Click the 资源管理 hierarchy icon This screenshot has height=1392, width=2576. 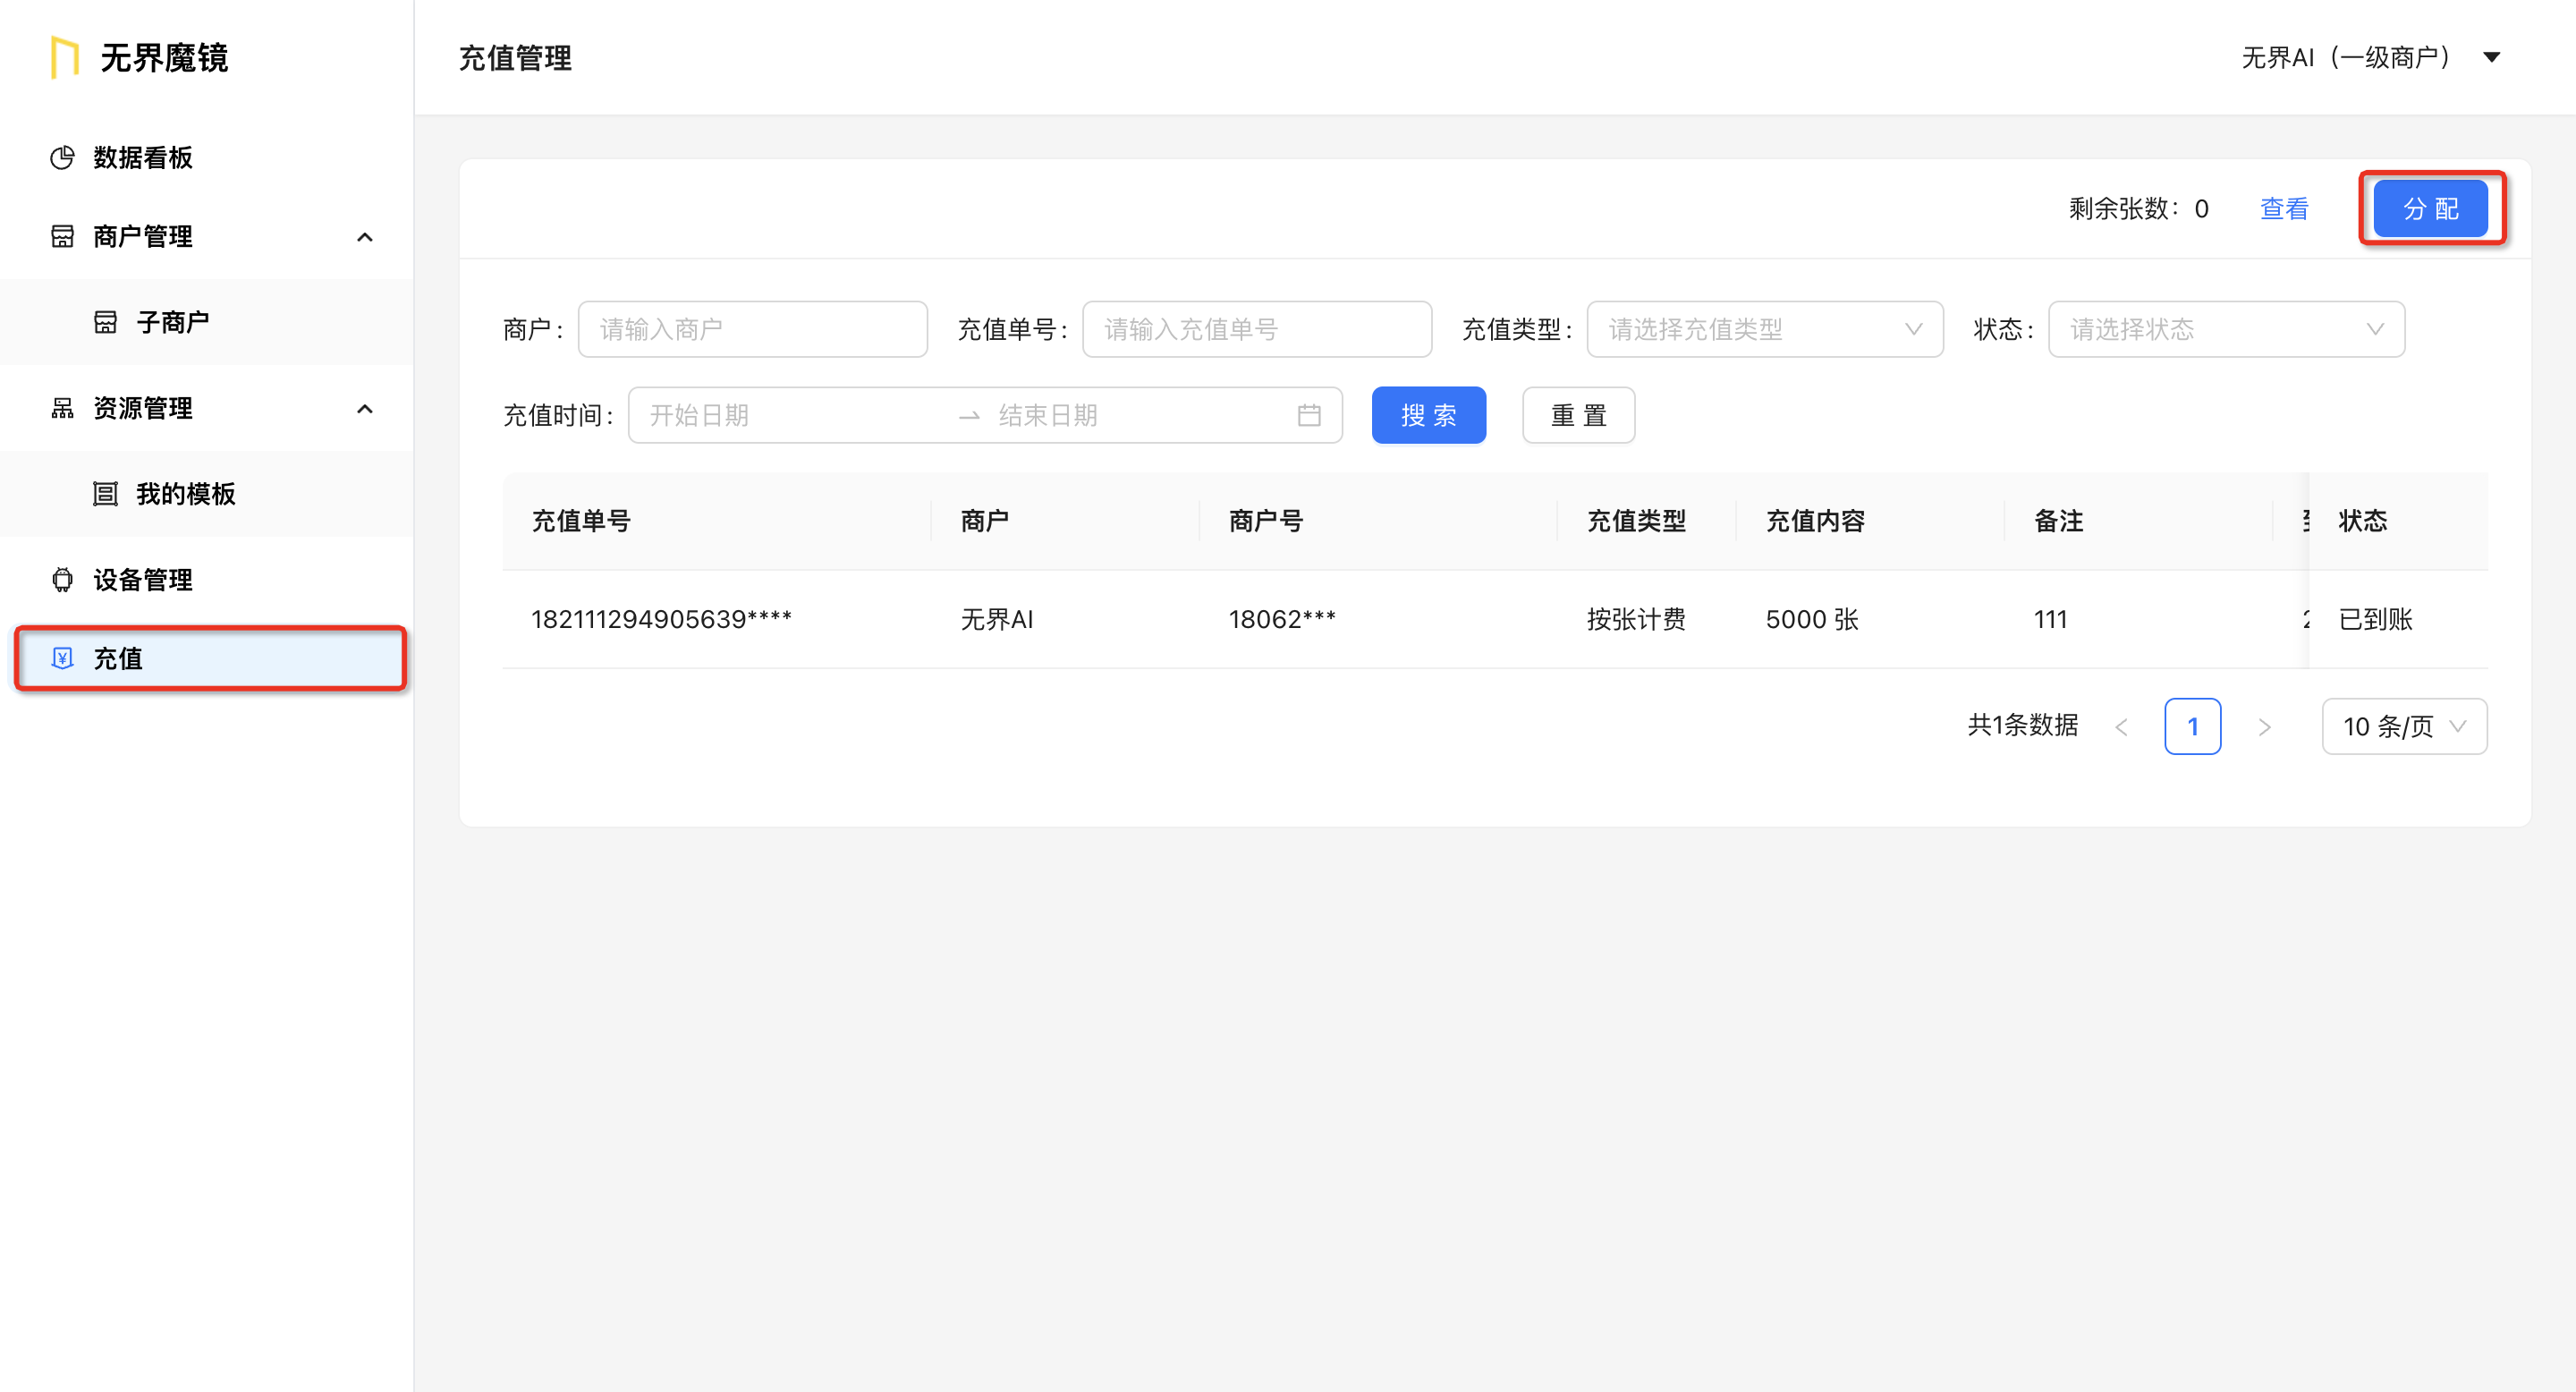(x=62, y=408)
